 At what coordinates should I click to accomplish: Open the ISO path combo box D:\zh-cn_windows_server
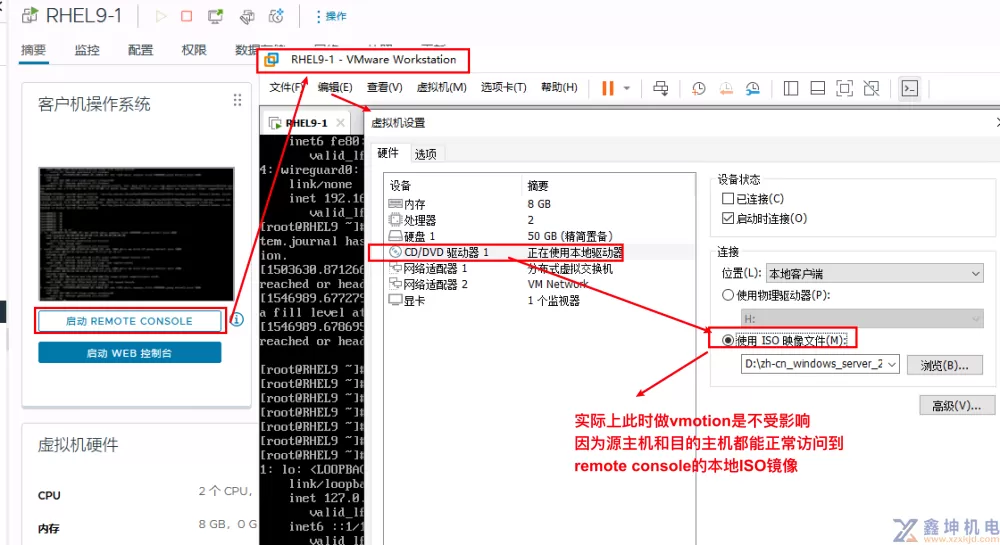820,364
